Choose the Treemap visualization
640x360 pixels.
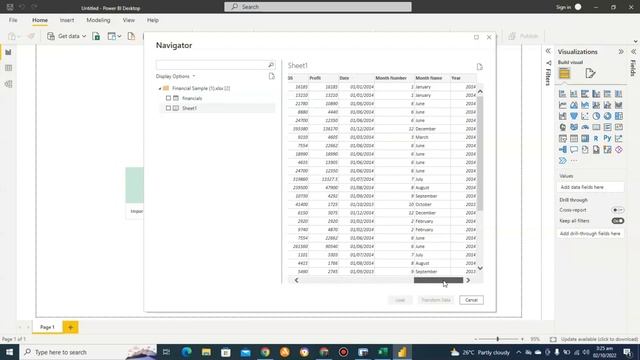coord(619,116)
